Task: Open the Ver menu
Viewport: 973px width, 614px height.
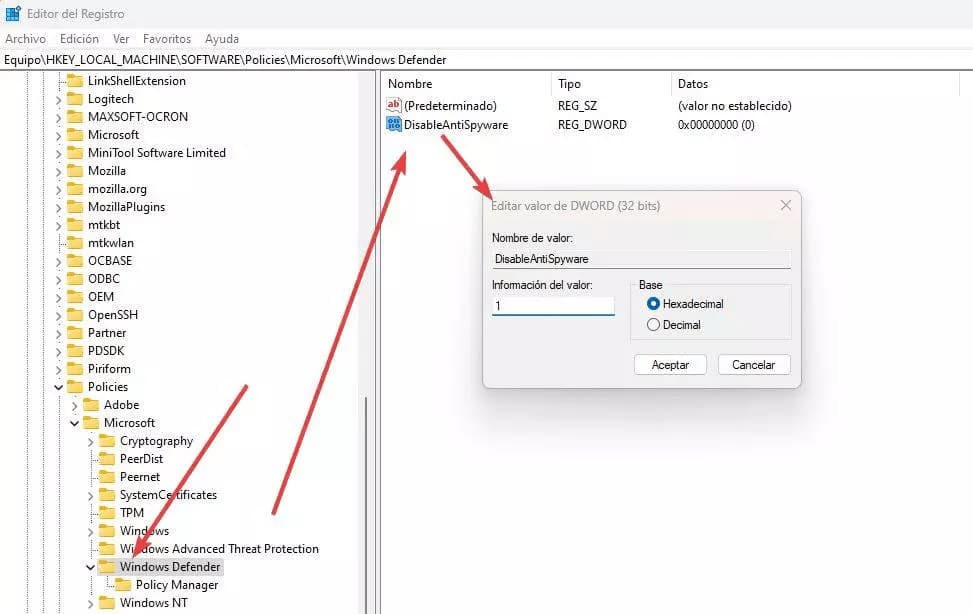Action: click(121, 38)
